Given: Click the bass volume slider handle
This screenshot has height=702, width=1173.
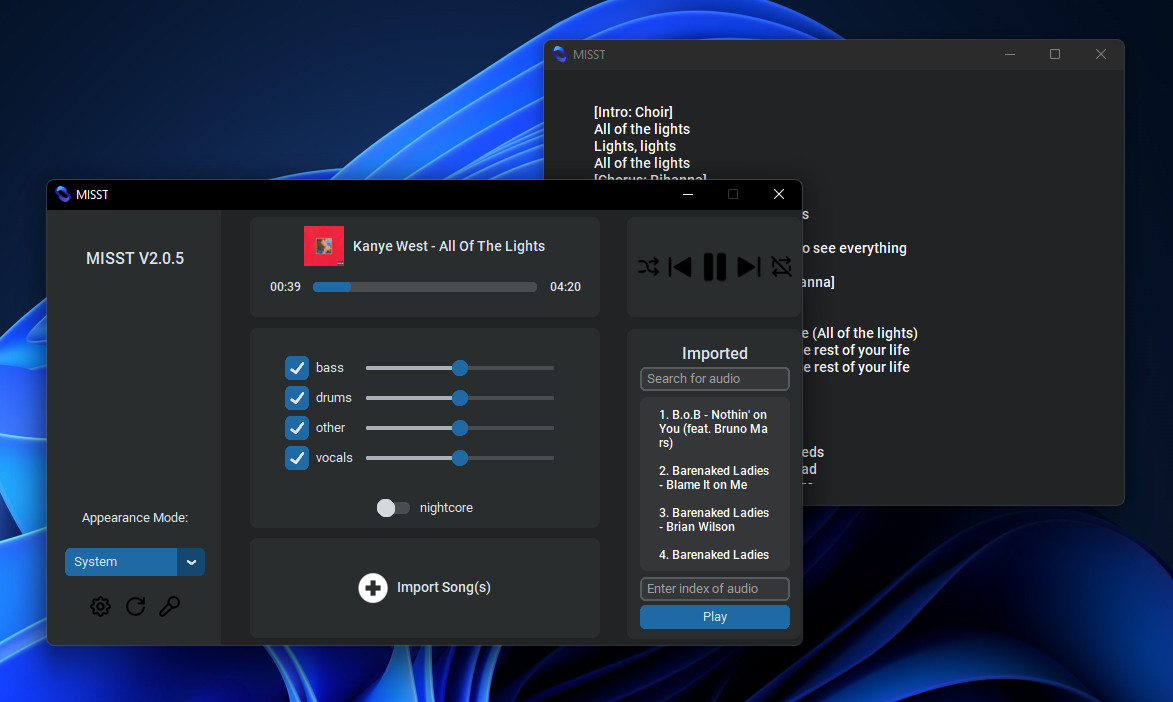Looking at the screenshot, I should tap(460, 367).
